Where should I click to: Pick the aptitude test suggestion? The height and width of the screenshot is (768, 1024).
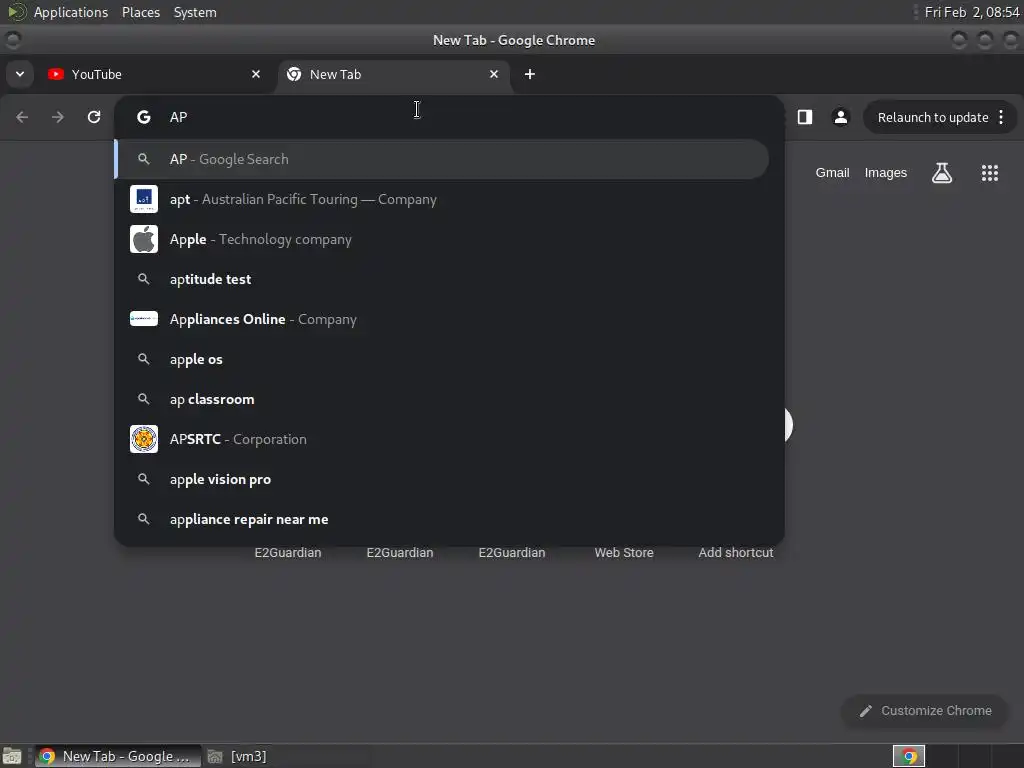coord(442,279)
